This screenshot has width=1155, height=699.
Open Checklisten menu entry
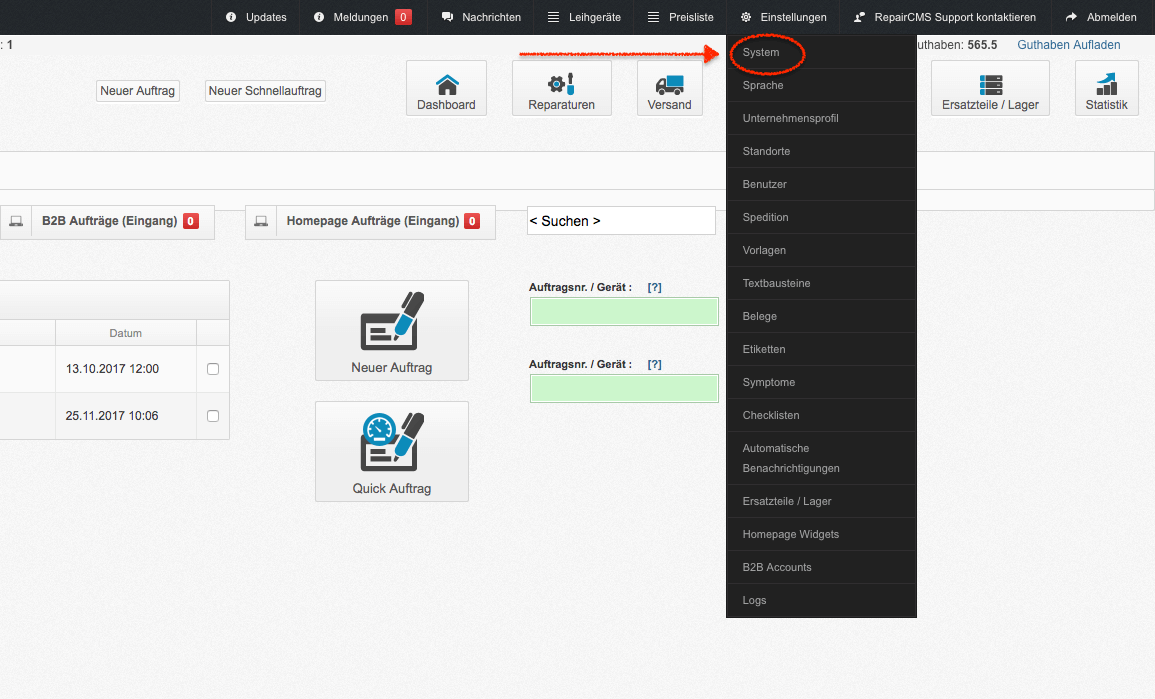[x=821, y=415]
